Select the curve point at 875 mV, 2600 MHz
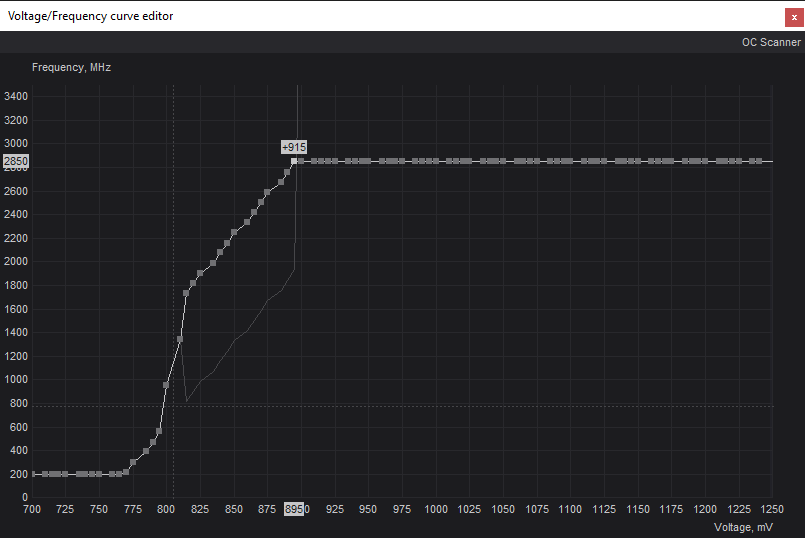The width and height of the screenshot is (805, 538). [x=267, y=193]
